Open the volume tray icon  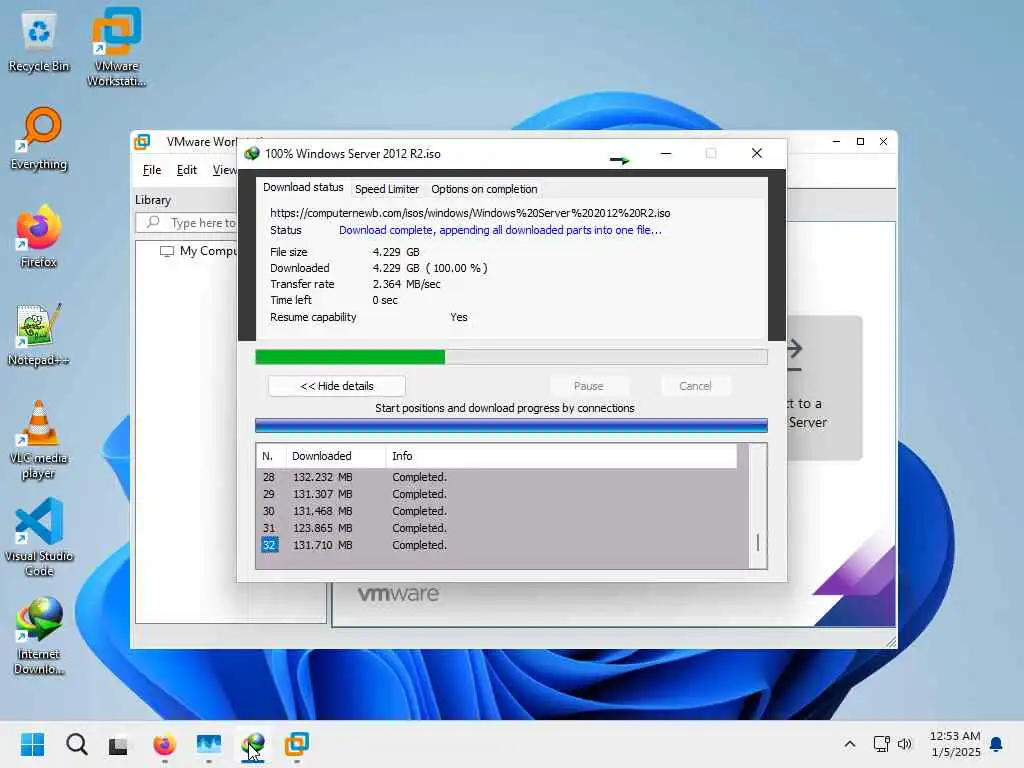click(904, 744)
